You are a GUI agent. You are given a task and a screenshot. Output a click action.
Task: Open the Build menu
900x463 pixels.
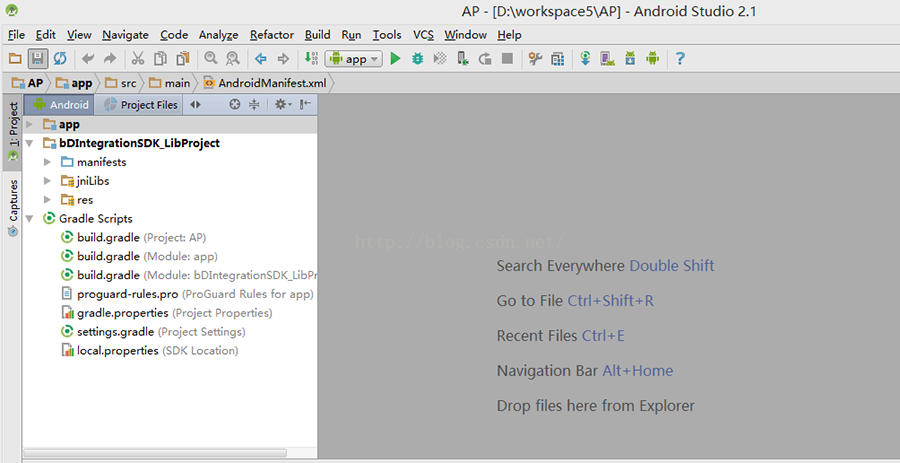click(317, 35)
